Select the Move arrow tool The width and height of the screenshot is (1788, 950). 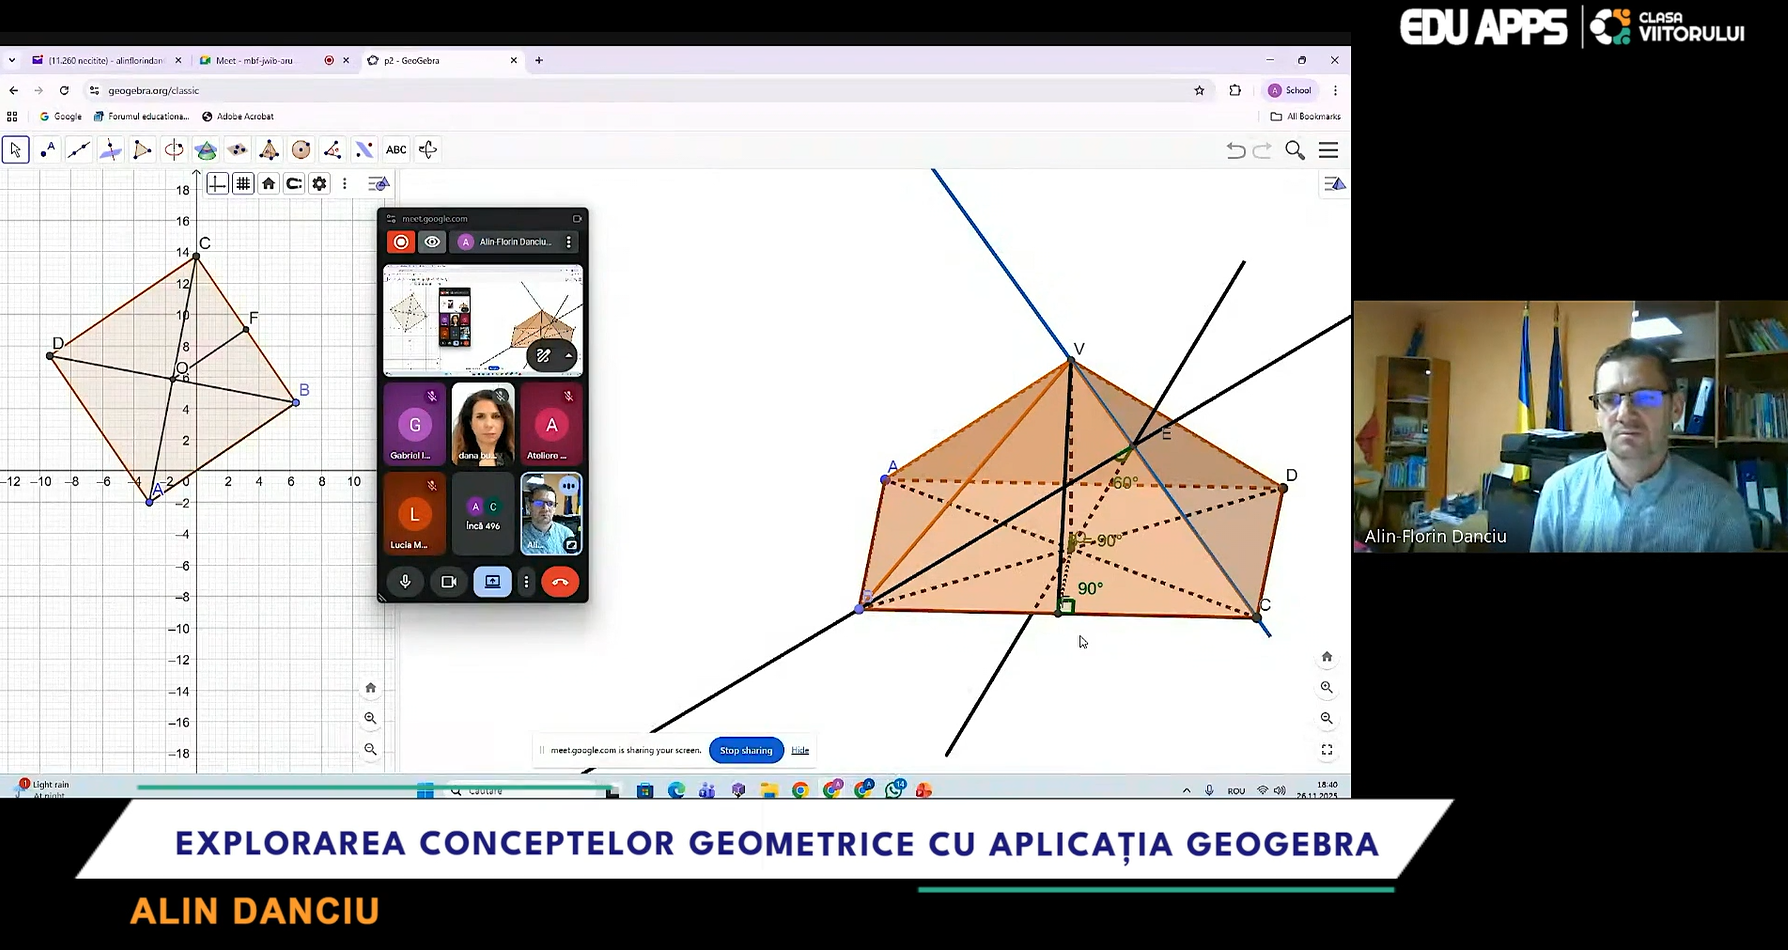[x=16, y=150]
